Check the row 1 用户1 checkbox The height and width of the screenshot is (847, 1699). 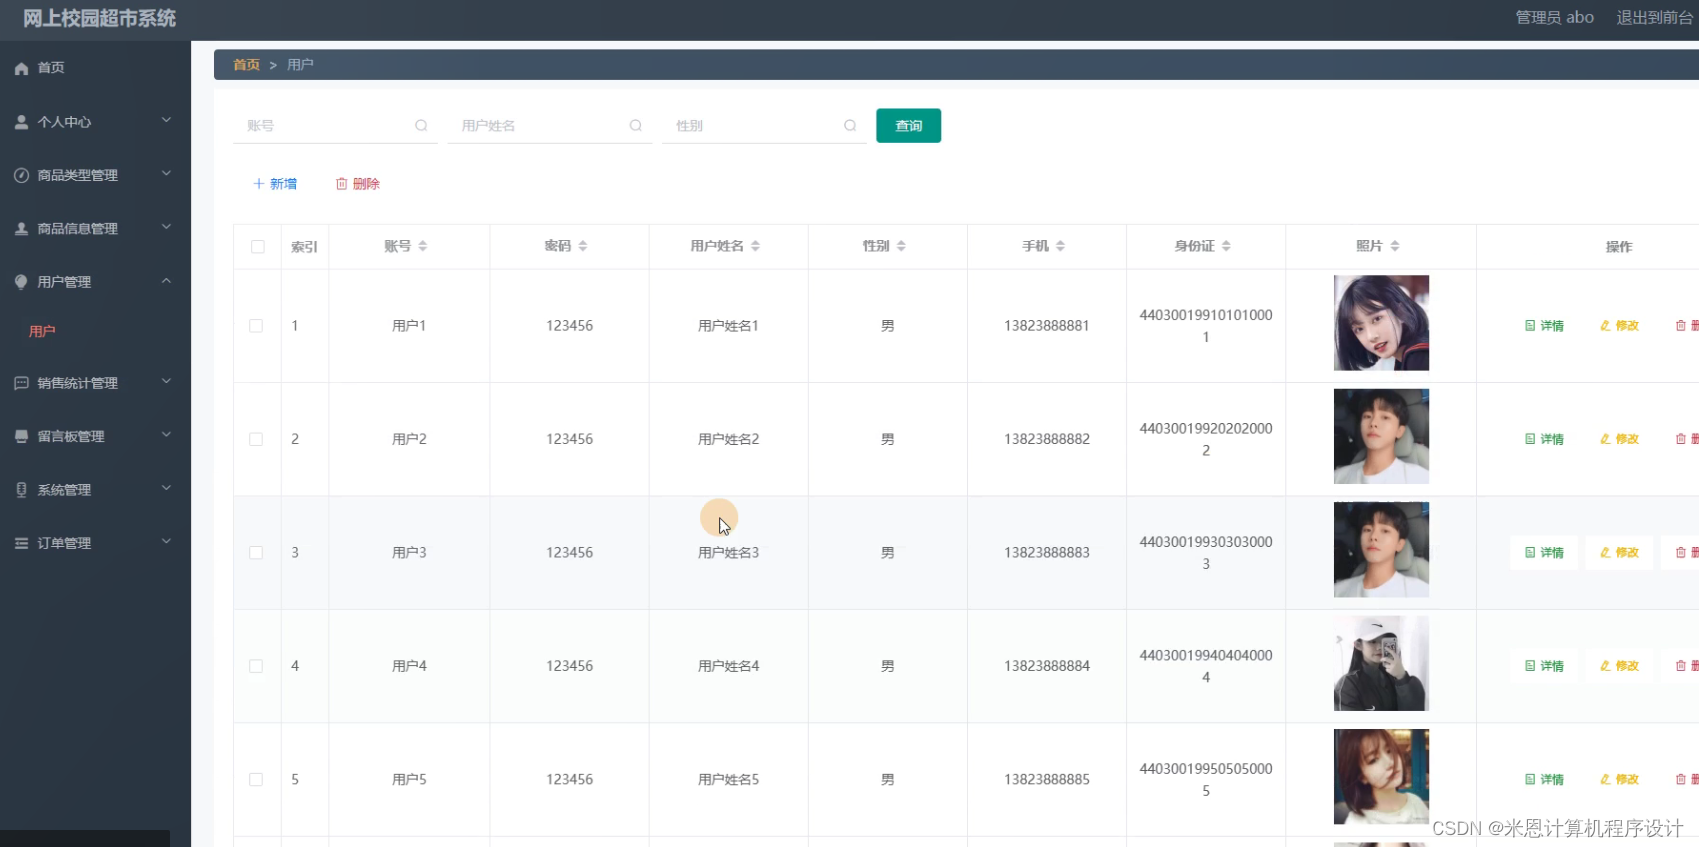pyautogui.click(x=256, y=326)
